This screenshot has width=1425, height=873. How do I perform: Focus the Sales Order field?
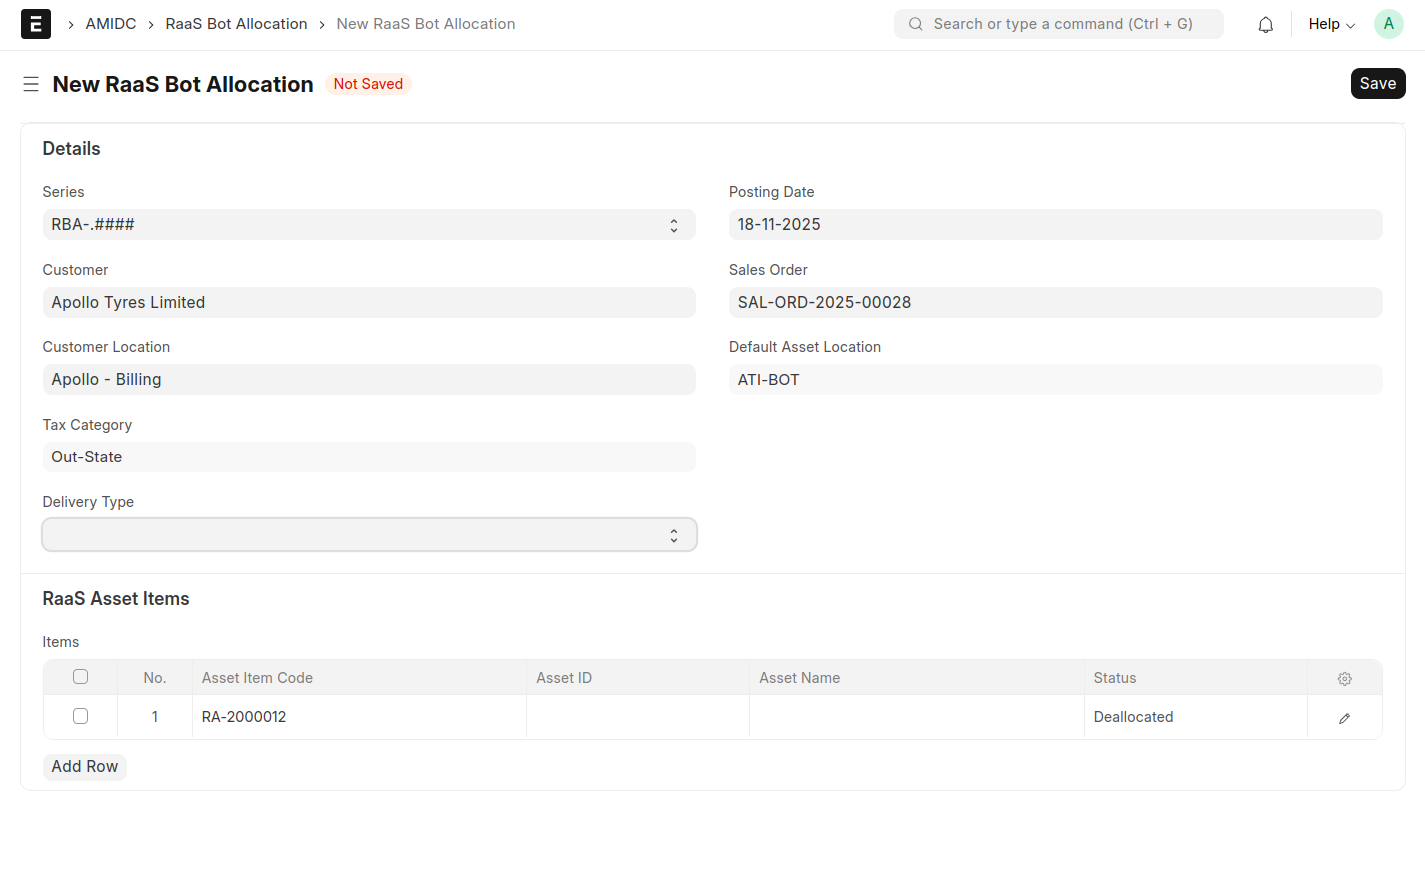tap(1055, 303)
